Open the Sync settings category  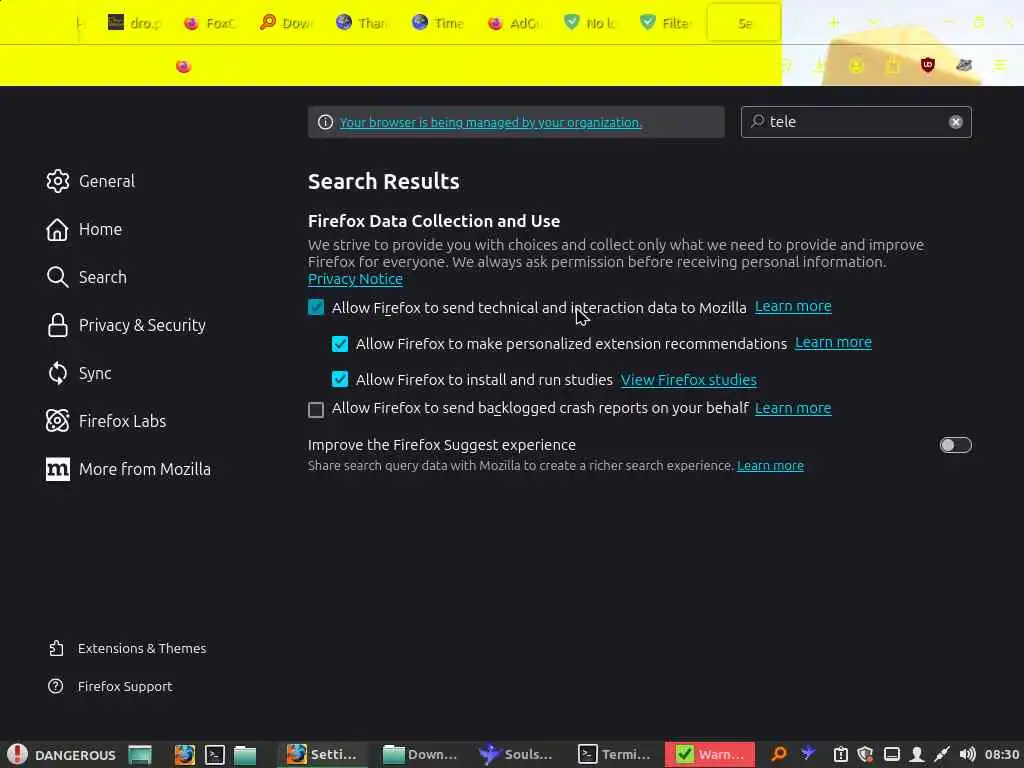(x=78, y=373)
